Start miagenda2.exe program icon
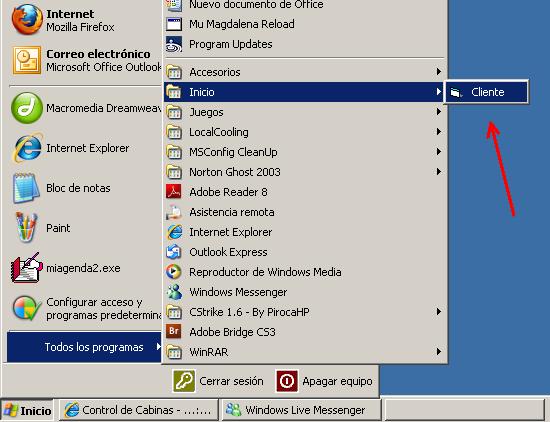Viewport: 550px width, 422px height. (x=27, y=268)
